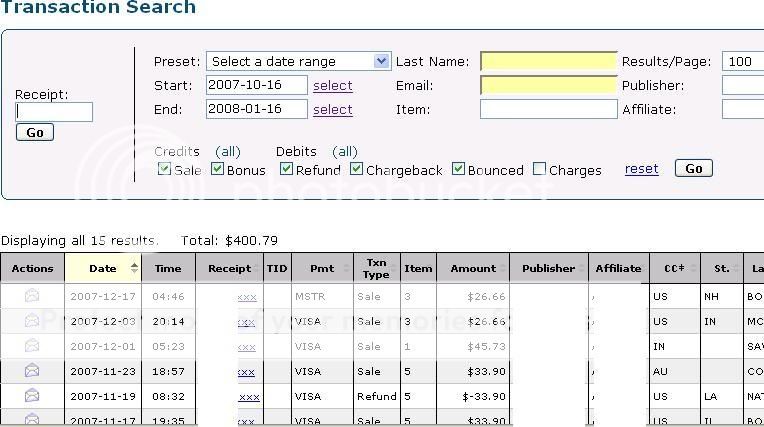Image resolution: width=764 pixels, height=427 pixels.
Task: Click the Go button under Receipt
Action: [x=35, y=132]
